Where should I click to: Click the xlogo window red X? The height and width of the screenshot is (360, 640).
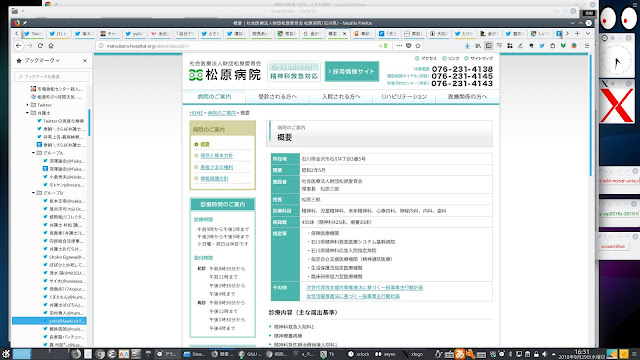[617, 105]
